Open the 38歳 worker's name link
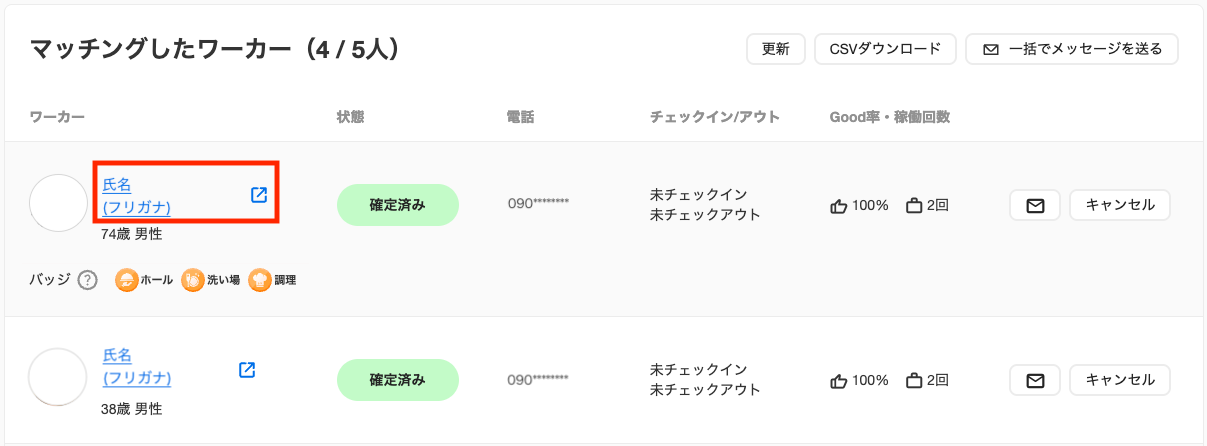 137,367
